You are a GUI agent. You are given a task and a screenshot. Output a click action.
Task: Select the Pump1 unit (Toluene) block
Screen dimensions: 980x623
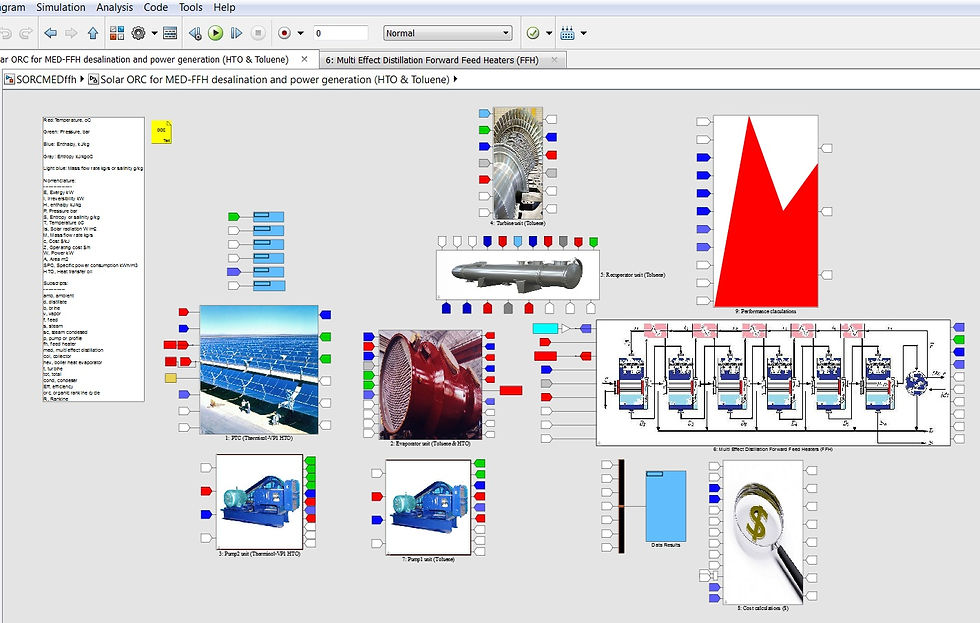pyautogui.click(x=428, y=507)
